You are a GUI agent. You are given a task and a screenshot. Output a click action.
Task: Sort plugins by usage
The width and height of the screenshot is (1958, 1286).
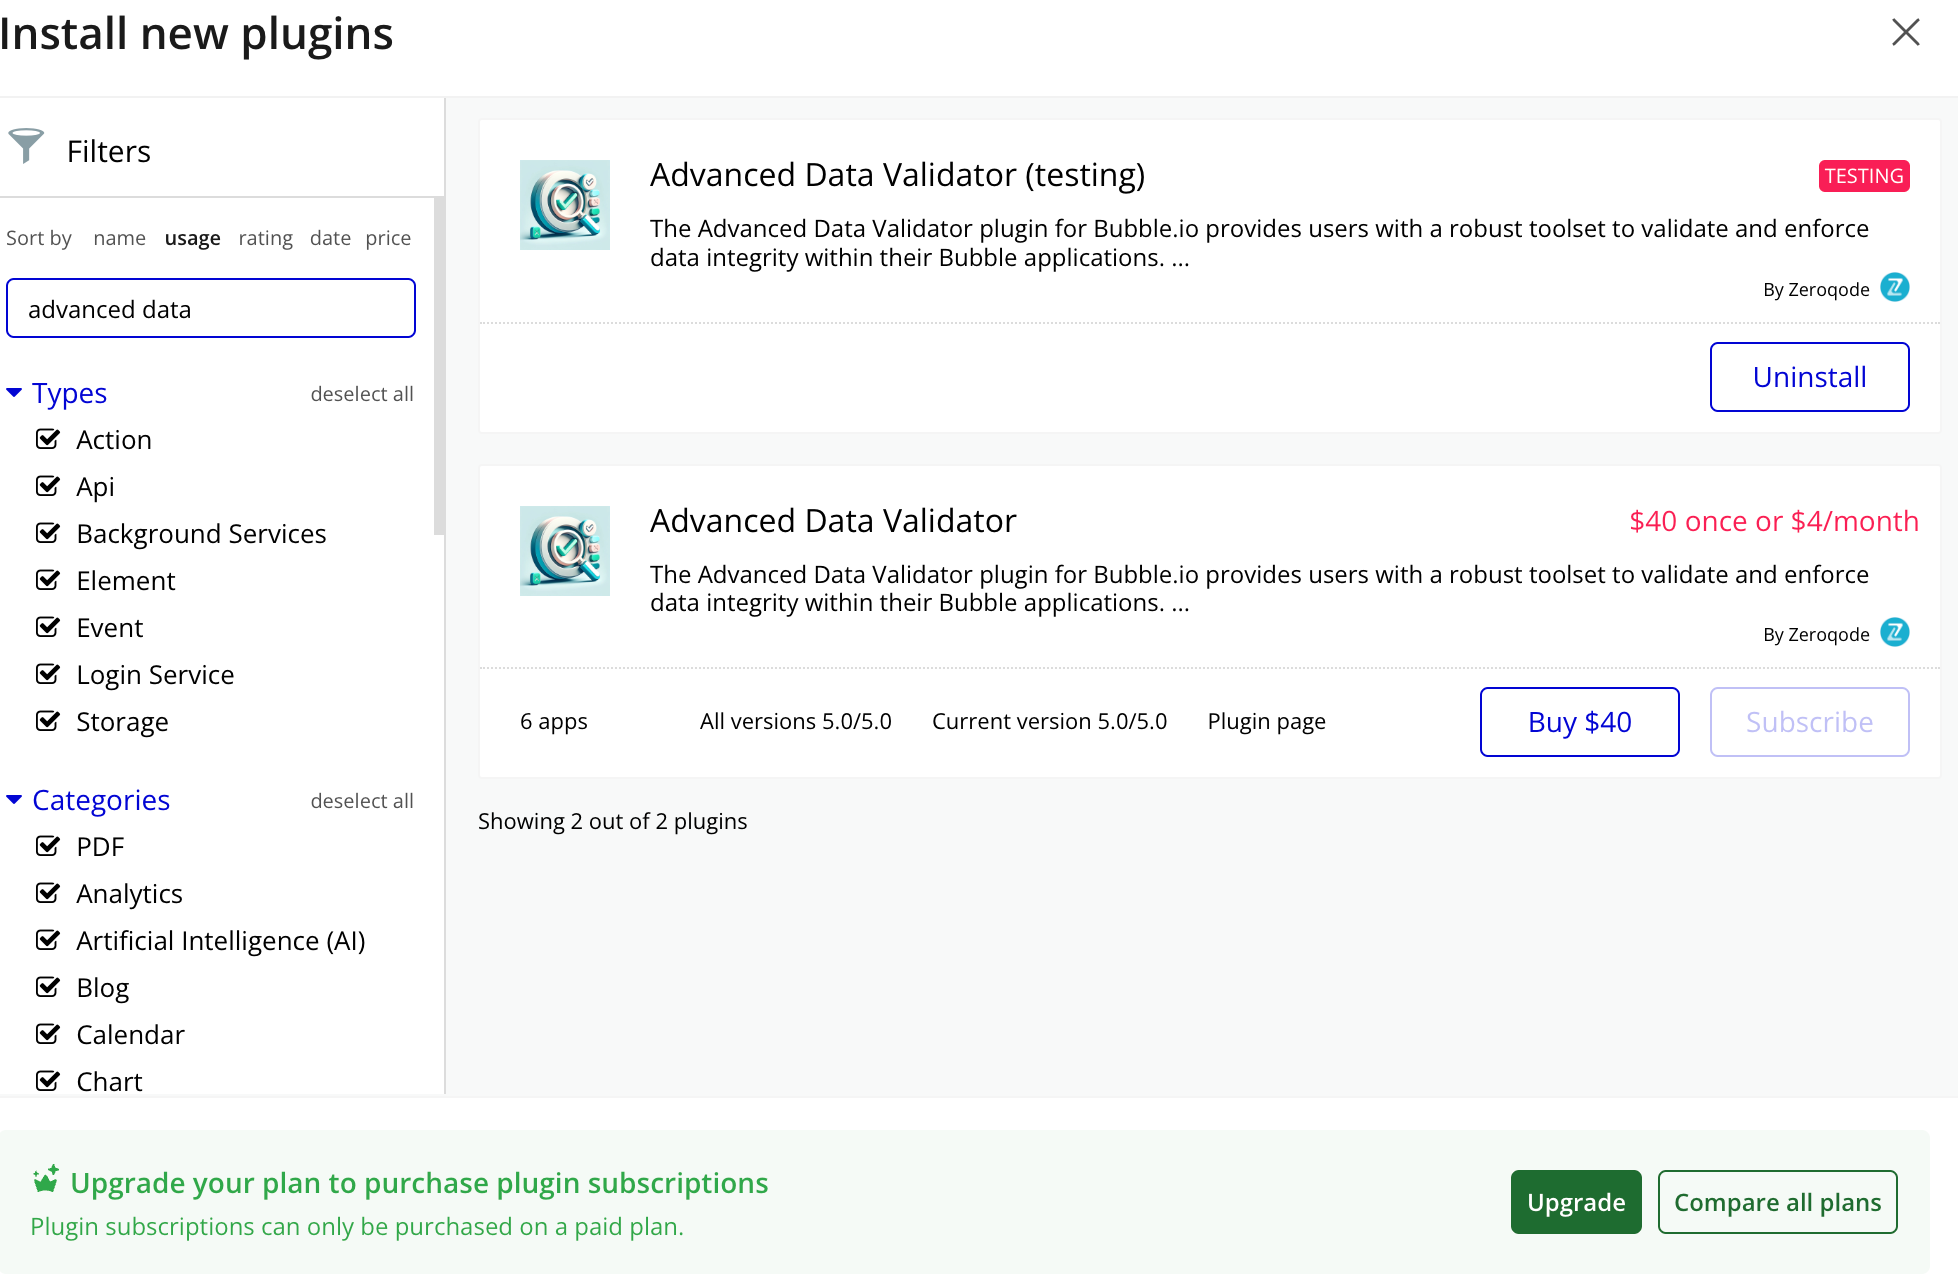click(x=192, y=238)
